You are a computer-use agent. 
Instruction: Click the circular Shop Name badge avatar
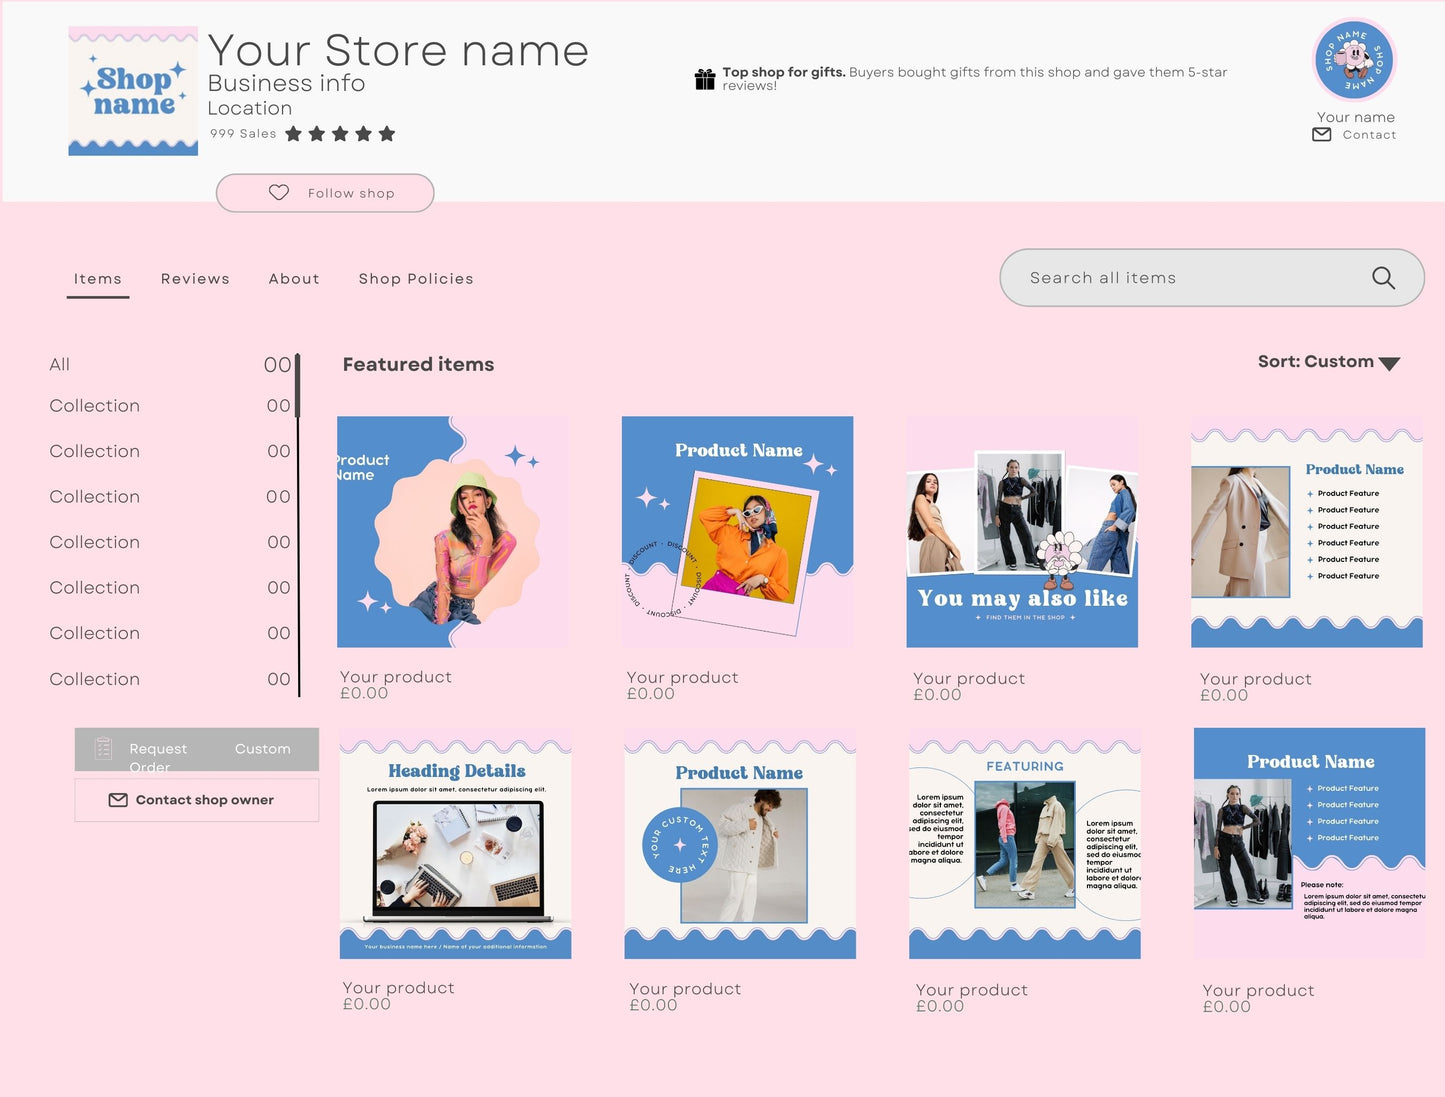1353,60
